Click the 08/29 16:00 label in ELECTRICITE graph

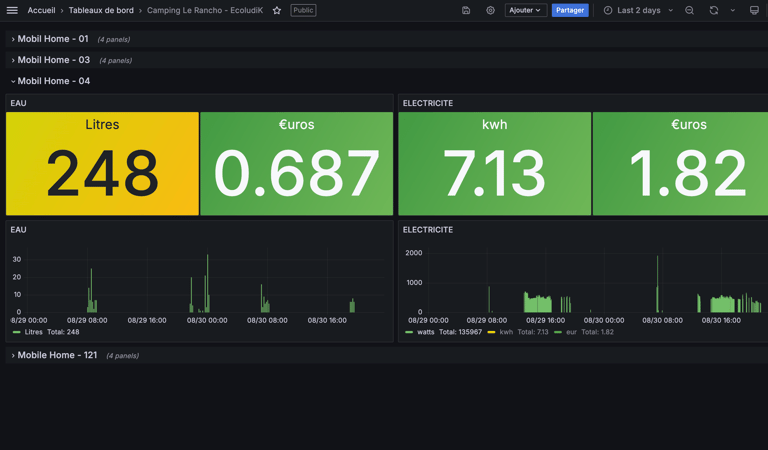pyautogui.click(x=545, y=320)
